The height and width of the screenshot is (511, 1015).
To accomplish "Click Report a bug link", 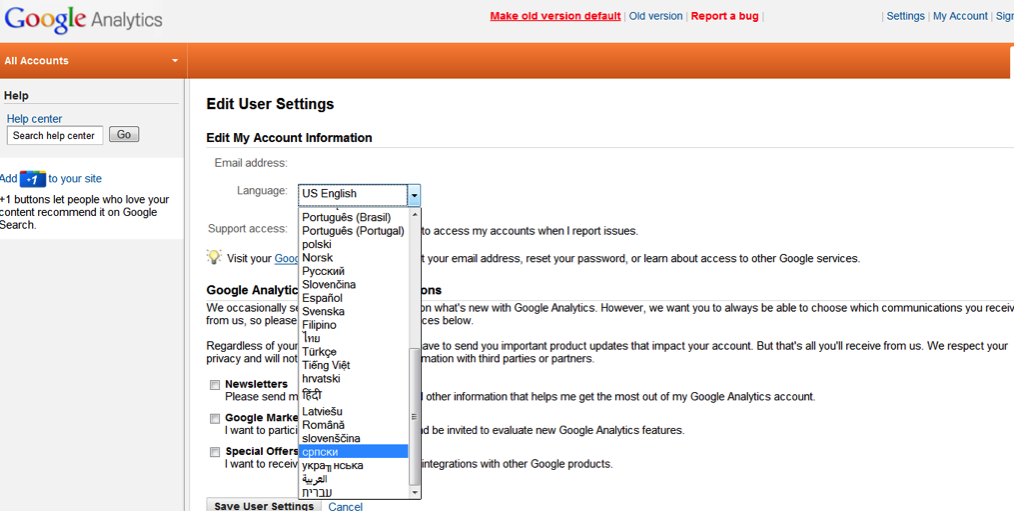I will pyautogui.click(x=724, y=16).
